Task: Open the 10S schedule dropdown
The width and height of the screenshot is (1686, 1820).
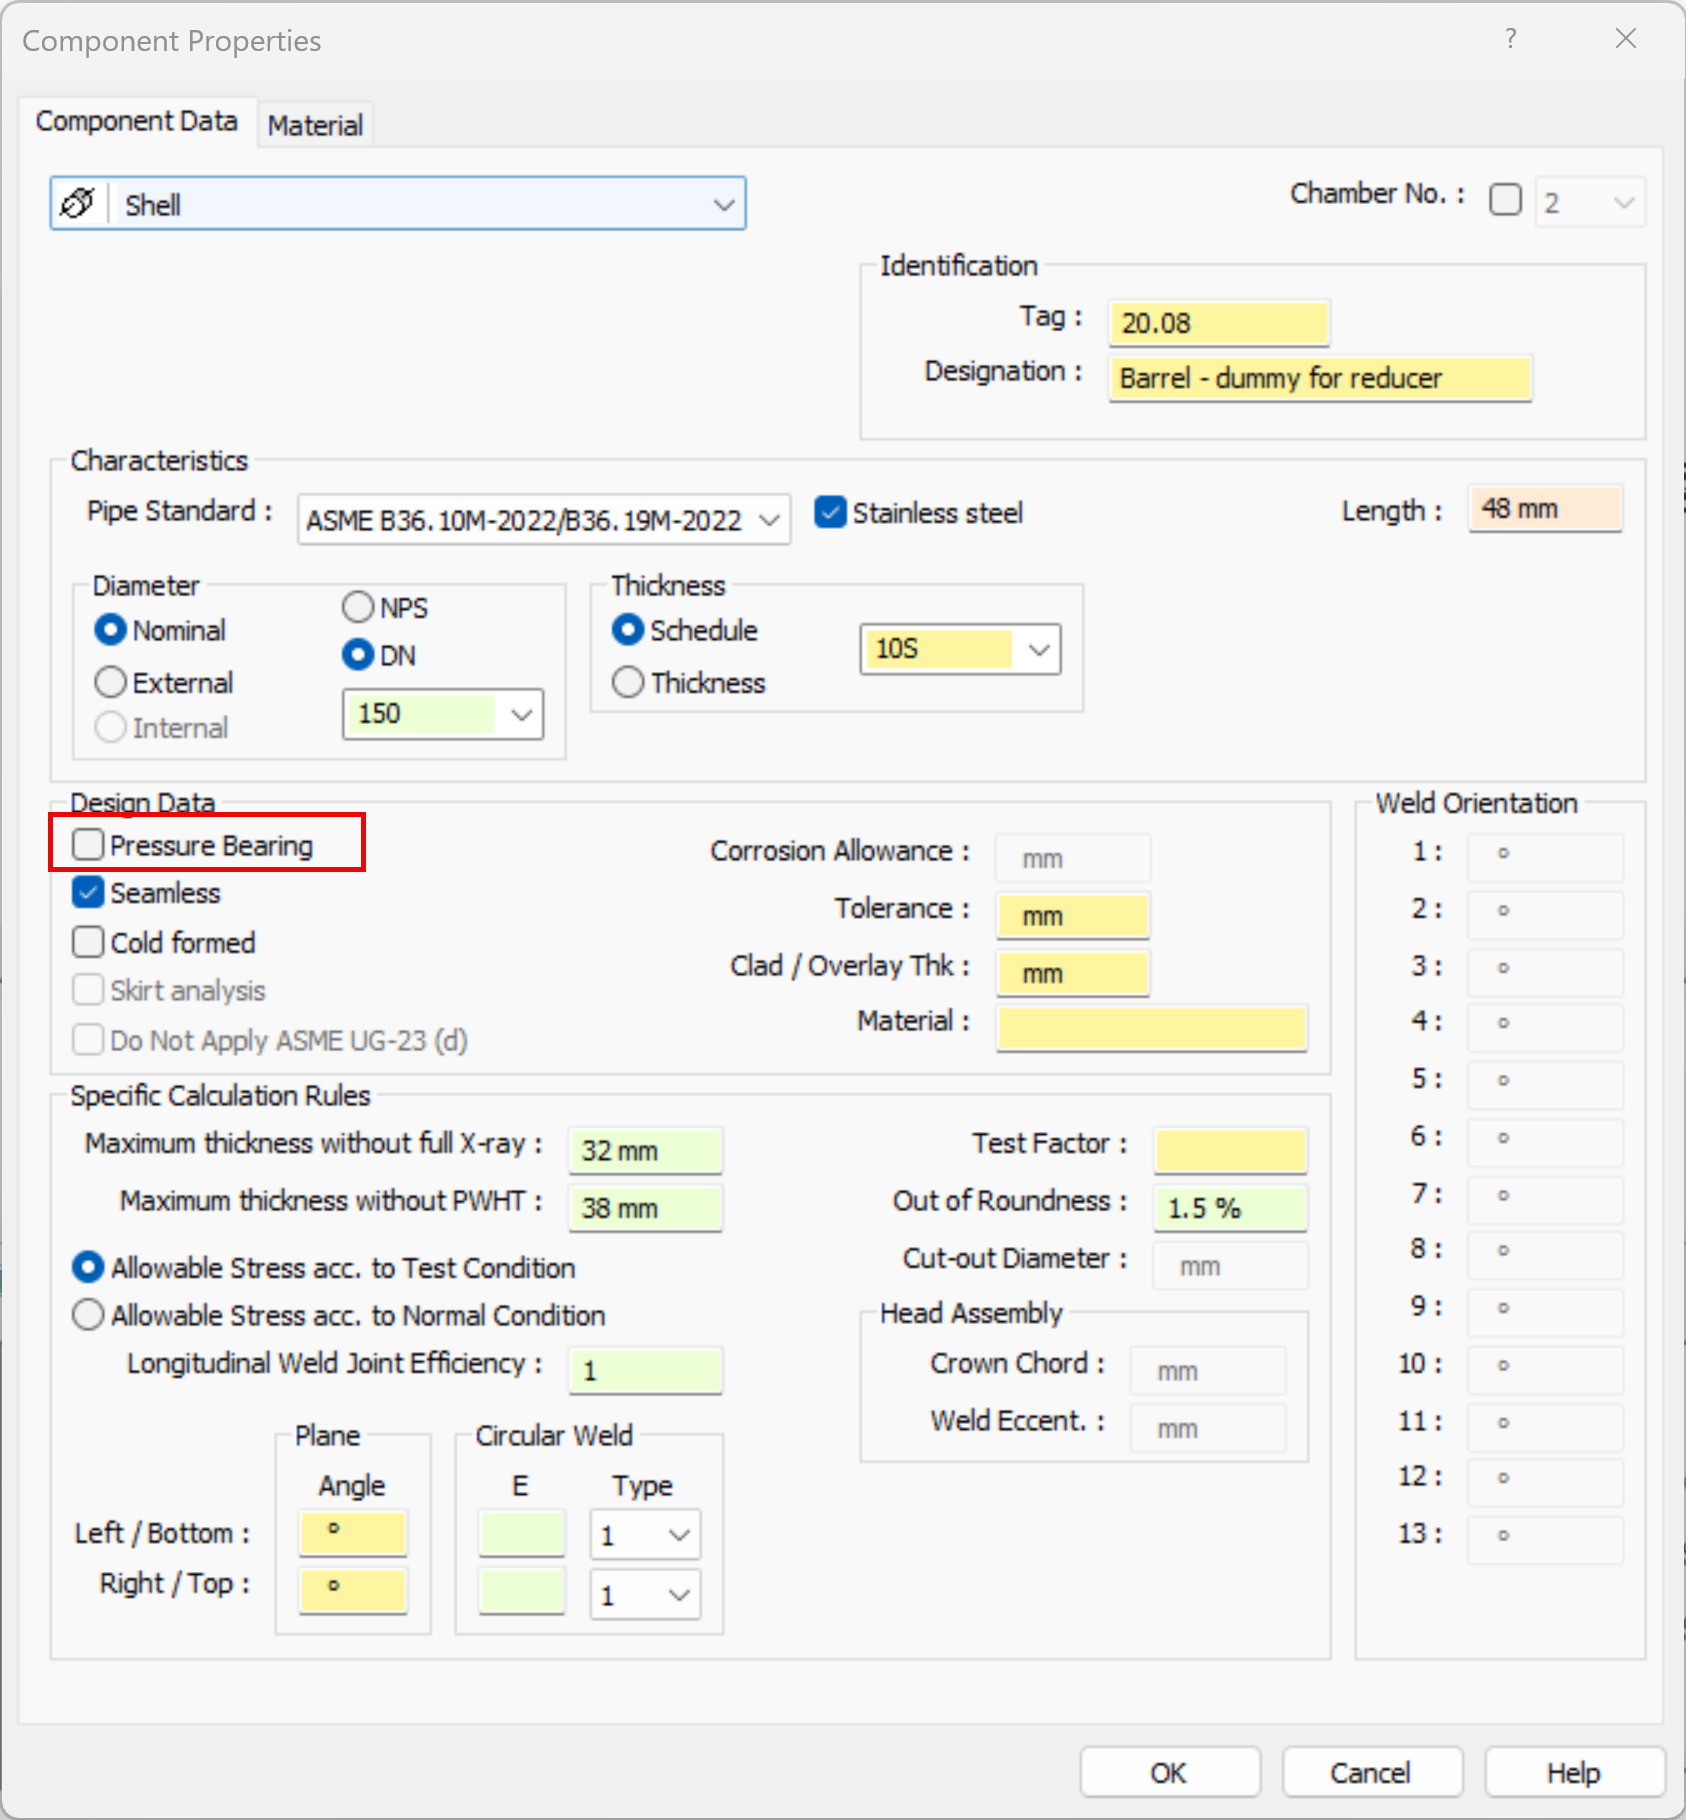Action: (x=960, y=649)
